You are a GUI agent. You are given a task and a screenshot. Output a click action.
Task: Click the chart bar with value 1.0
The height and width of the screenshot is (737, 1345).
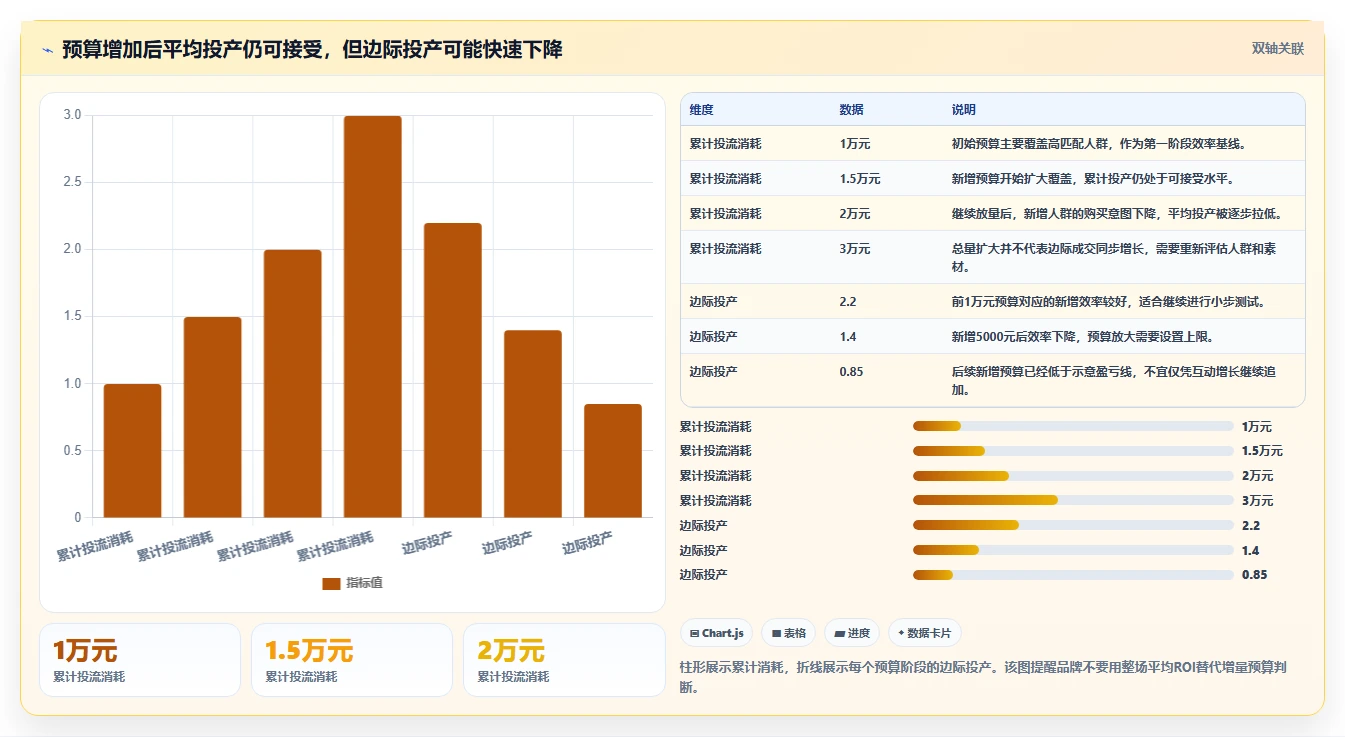click(133, 450)
